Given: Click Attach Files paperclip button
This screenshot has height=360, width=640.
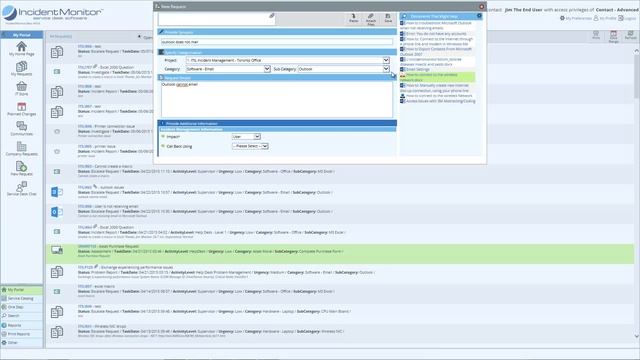Looking at the screenshot, I should (x=371, y=19).
